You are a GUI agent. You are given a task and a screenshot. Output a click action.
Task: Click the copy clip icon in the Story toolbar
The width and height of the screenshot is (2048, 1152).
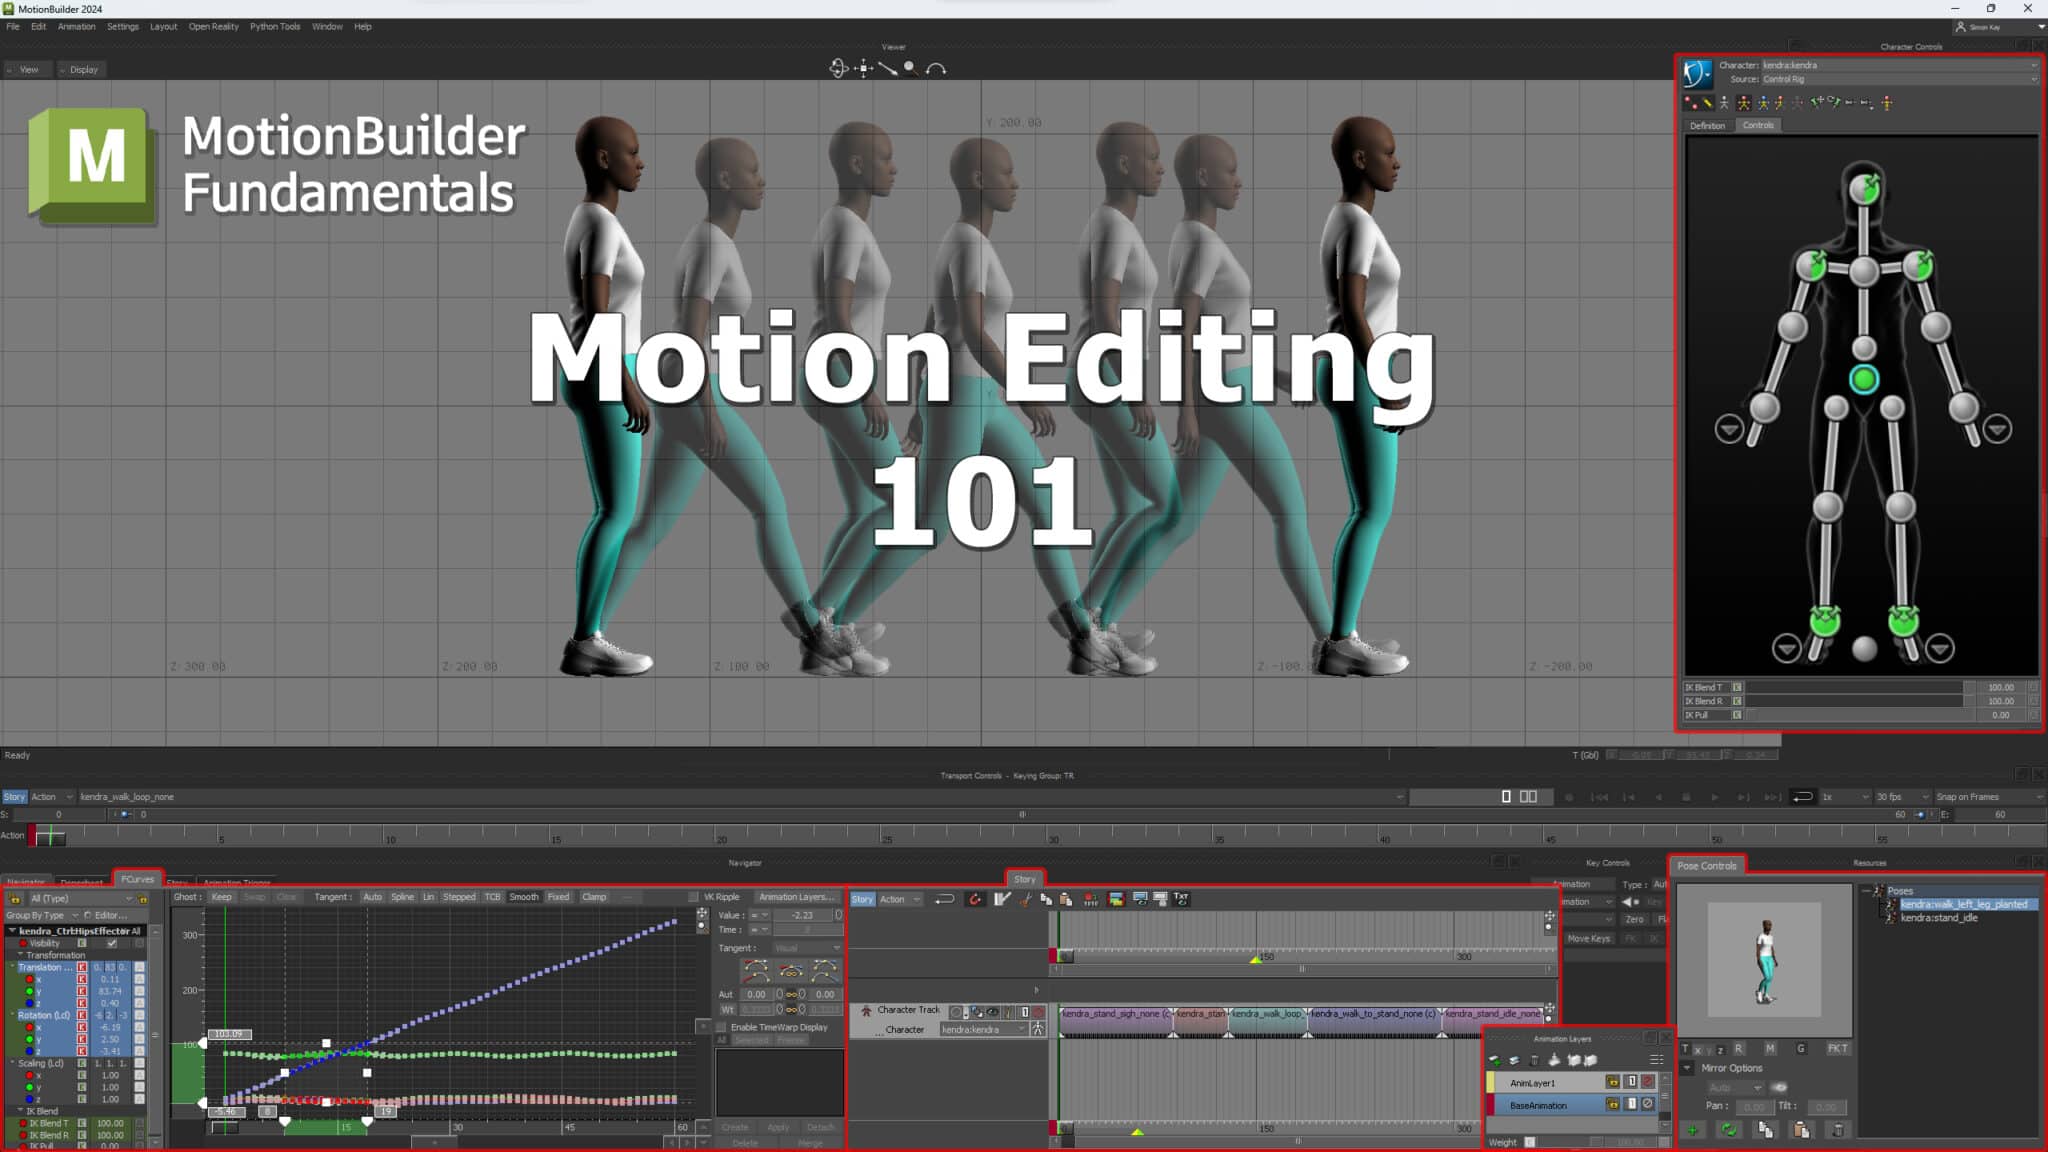pos(1047,902)
